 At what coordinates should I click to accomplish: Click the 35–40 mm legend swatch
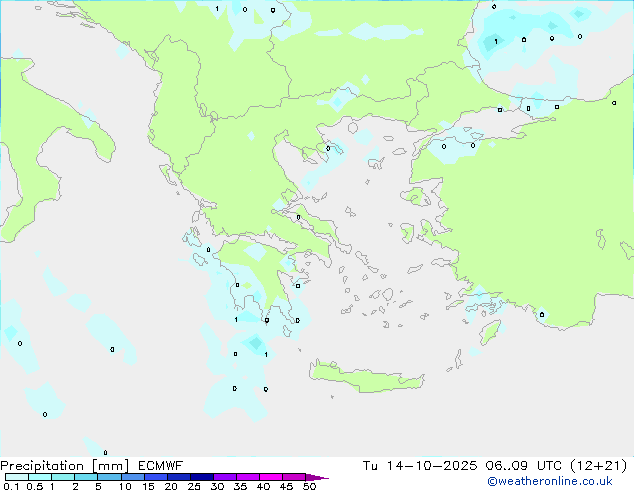pos(247,477)
